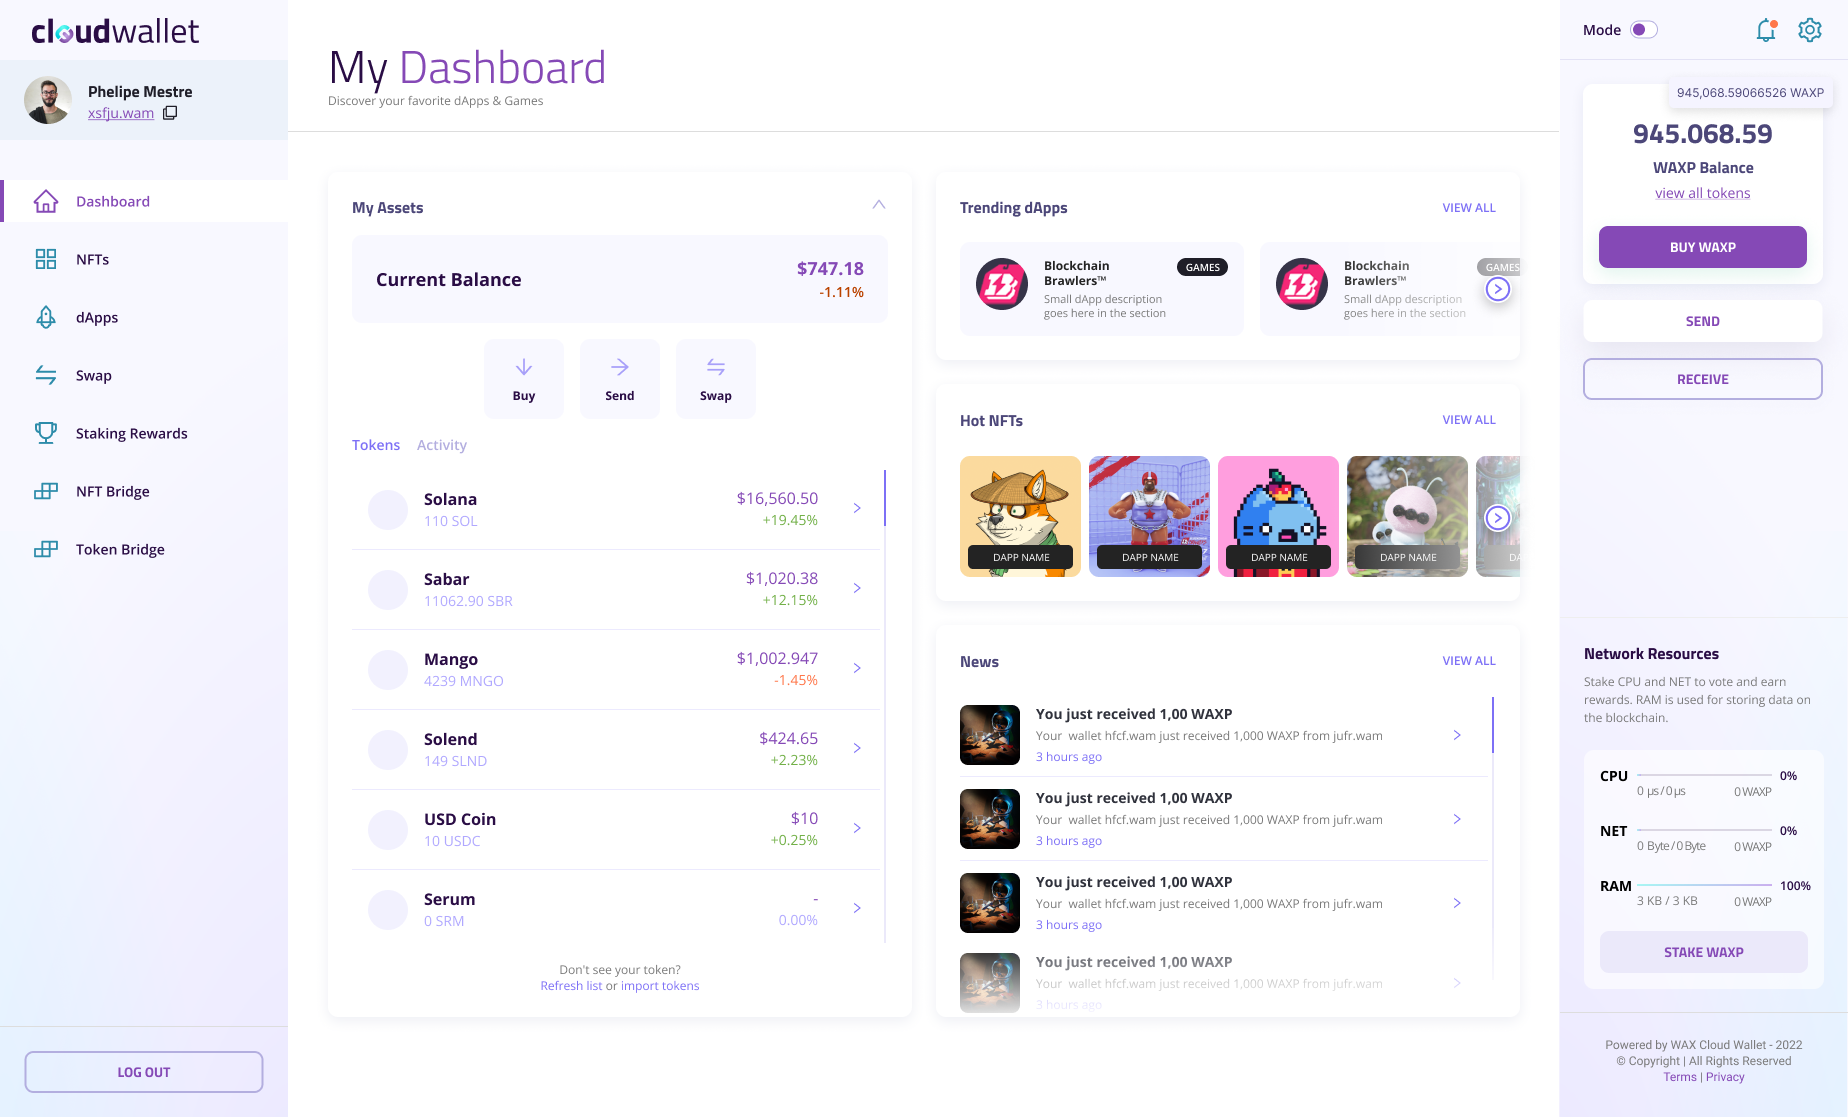This screenshot has width=1848, height=1117.
Task: Advance the Trending dApps carousel arrow
Action: tap(1497, 289)
